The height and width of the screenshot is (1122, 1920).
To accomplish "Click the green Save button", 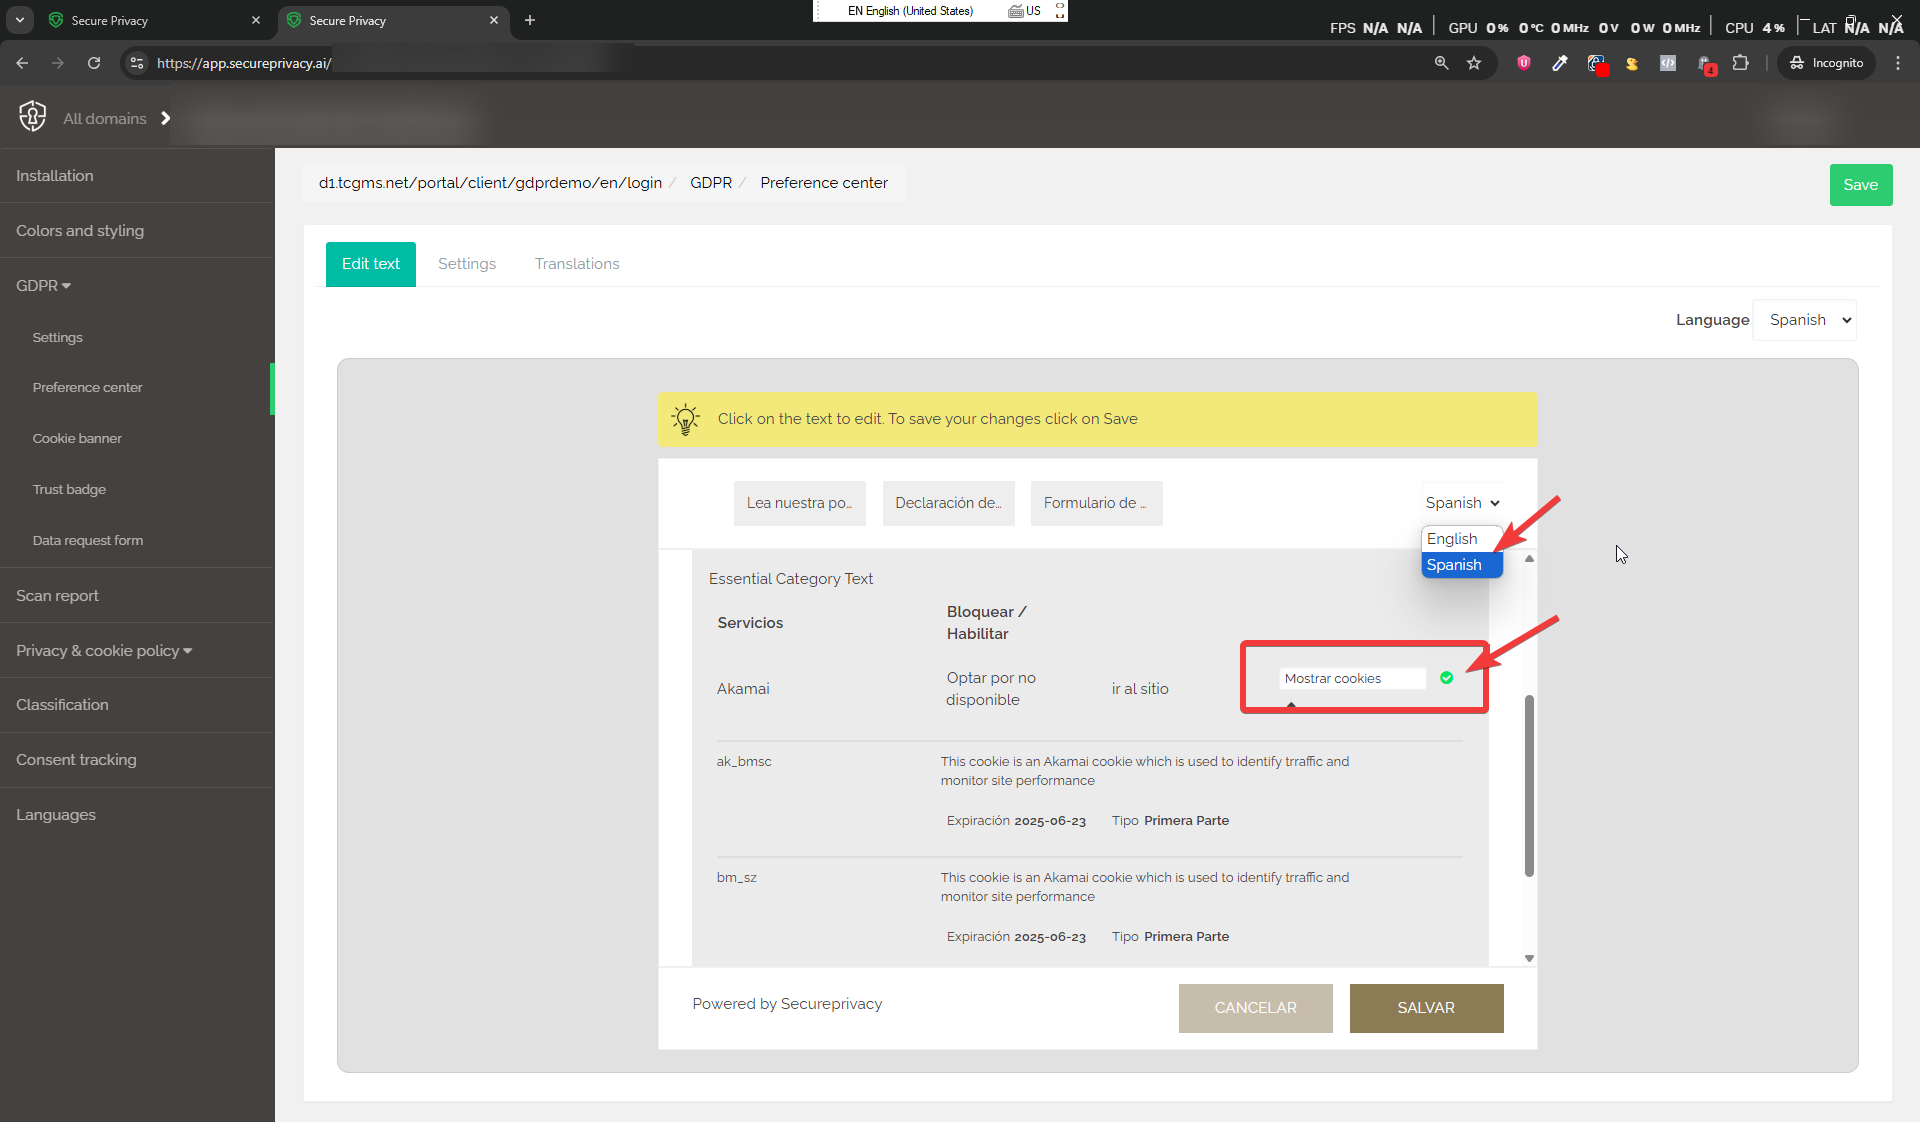I will [1860, 184].
